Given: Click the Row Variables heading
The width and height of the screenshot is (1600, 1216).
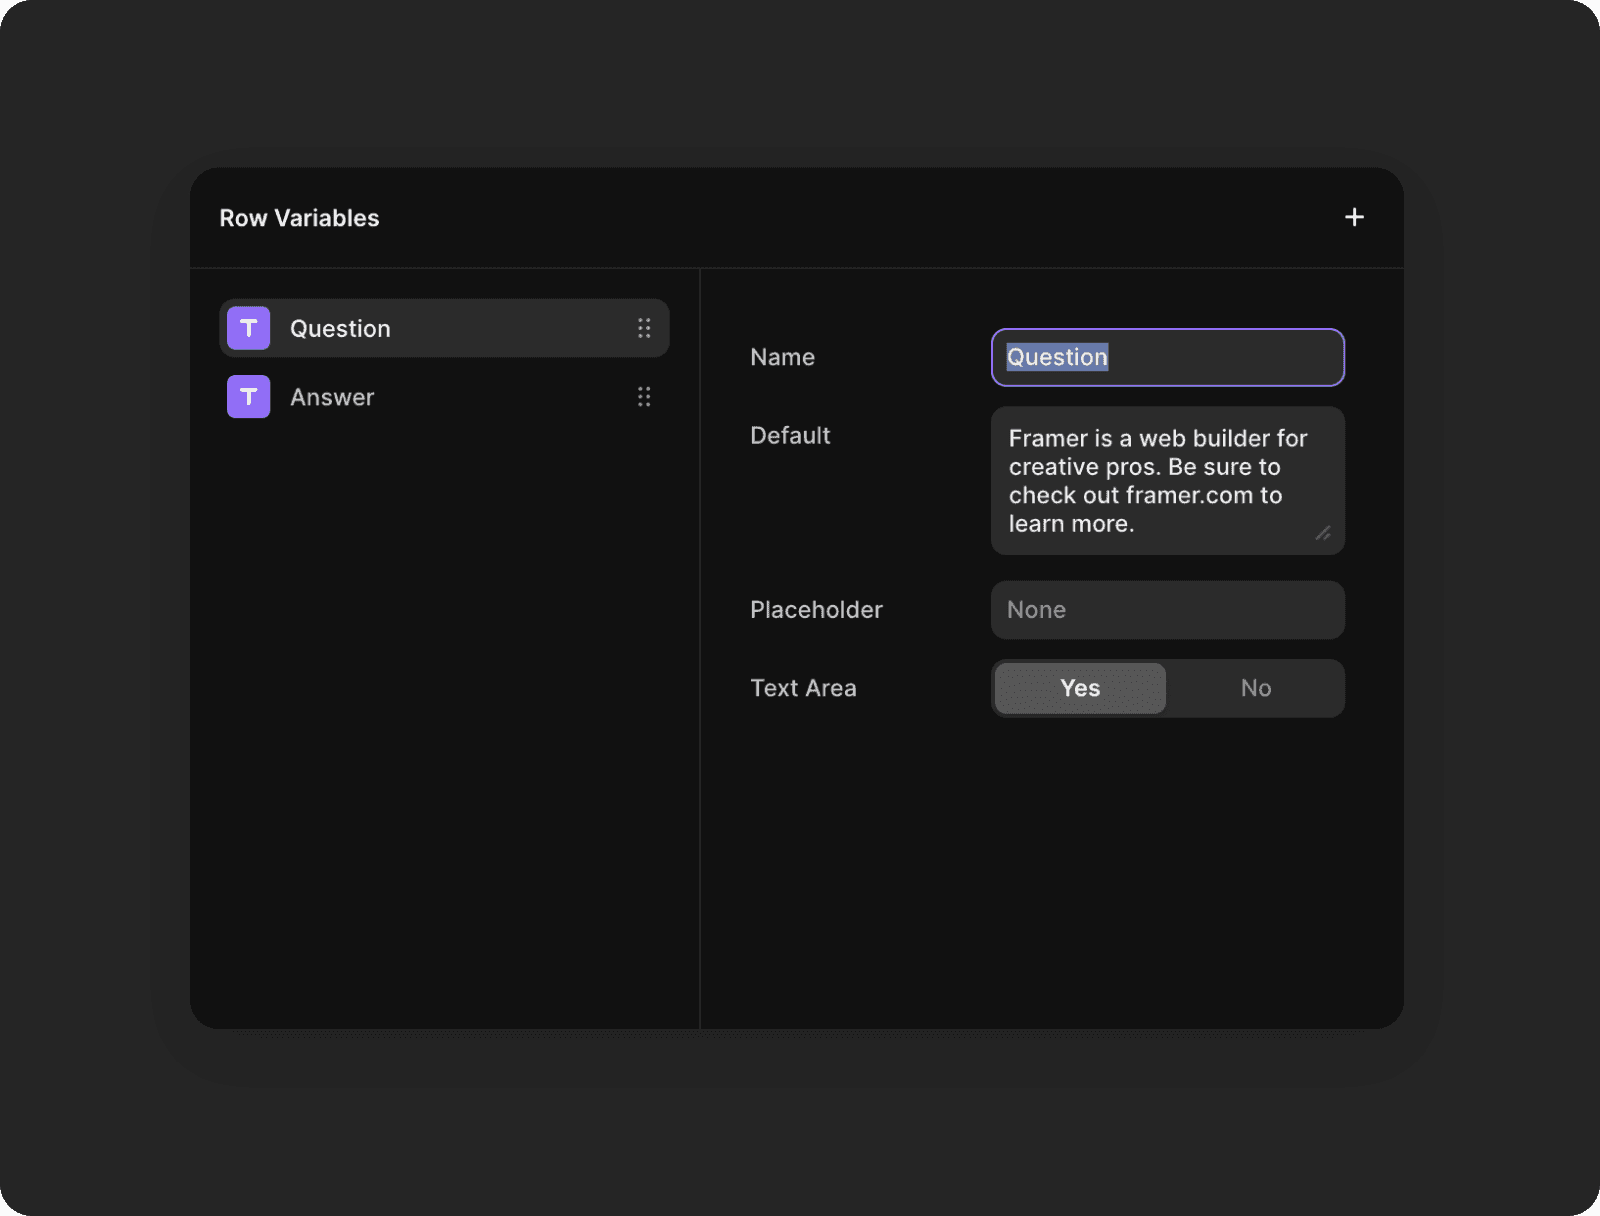Looking at the screenshot, I should point(299,218).
